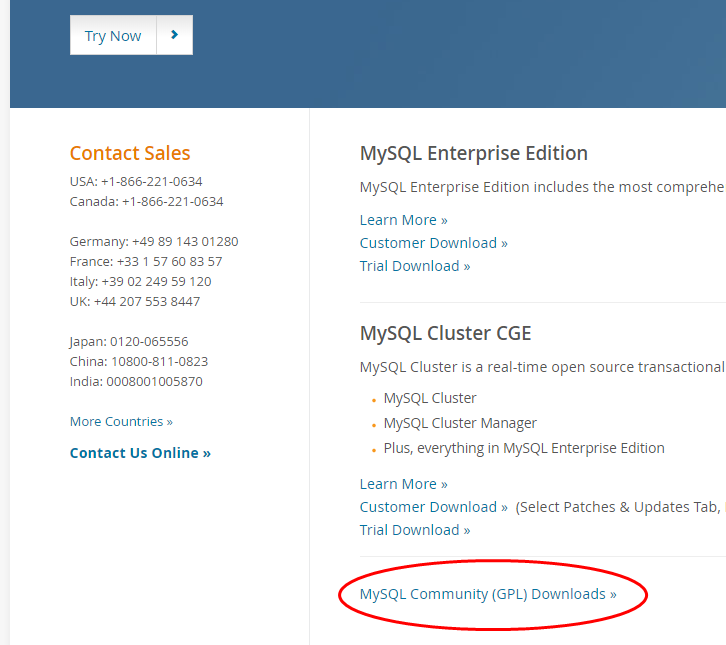Click the Contact Sales heading
726x645 pixels.
pyautogui.click(x=130, y=153)
